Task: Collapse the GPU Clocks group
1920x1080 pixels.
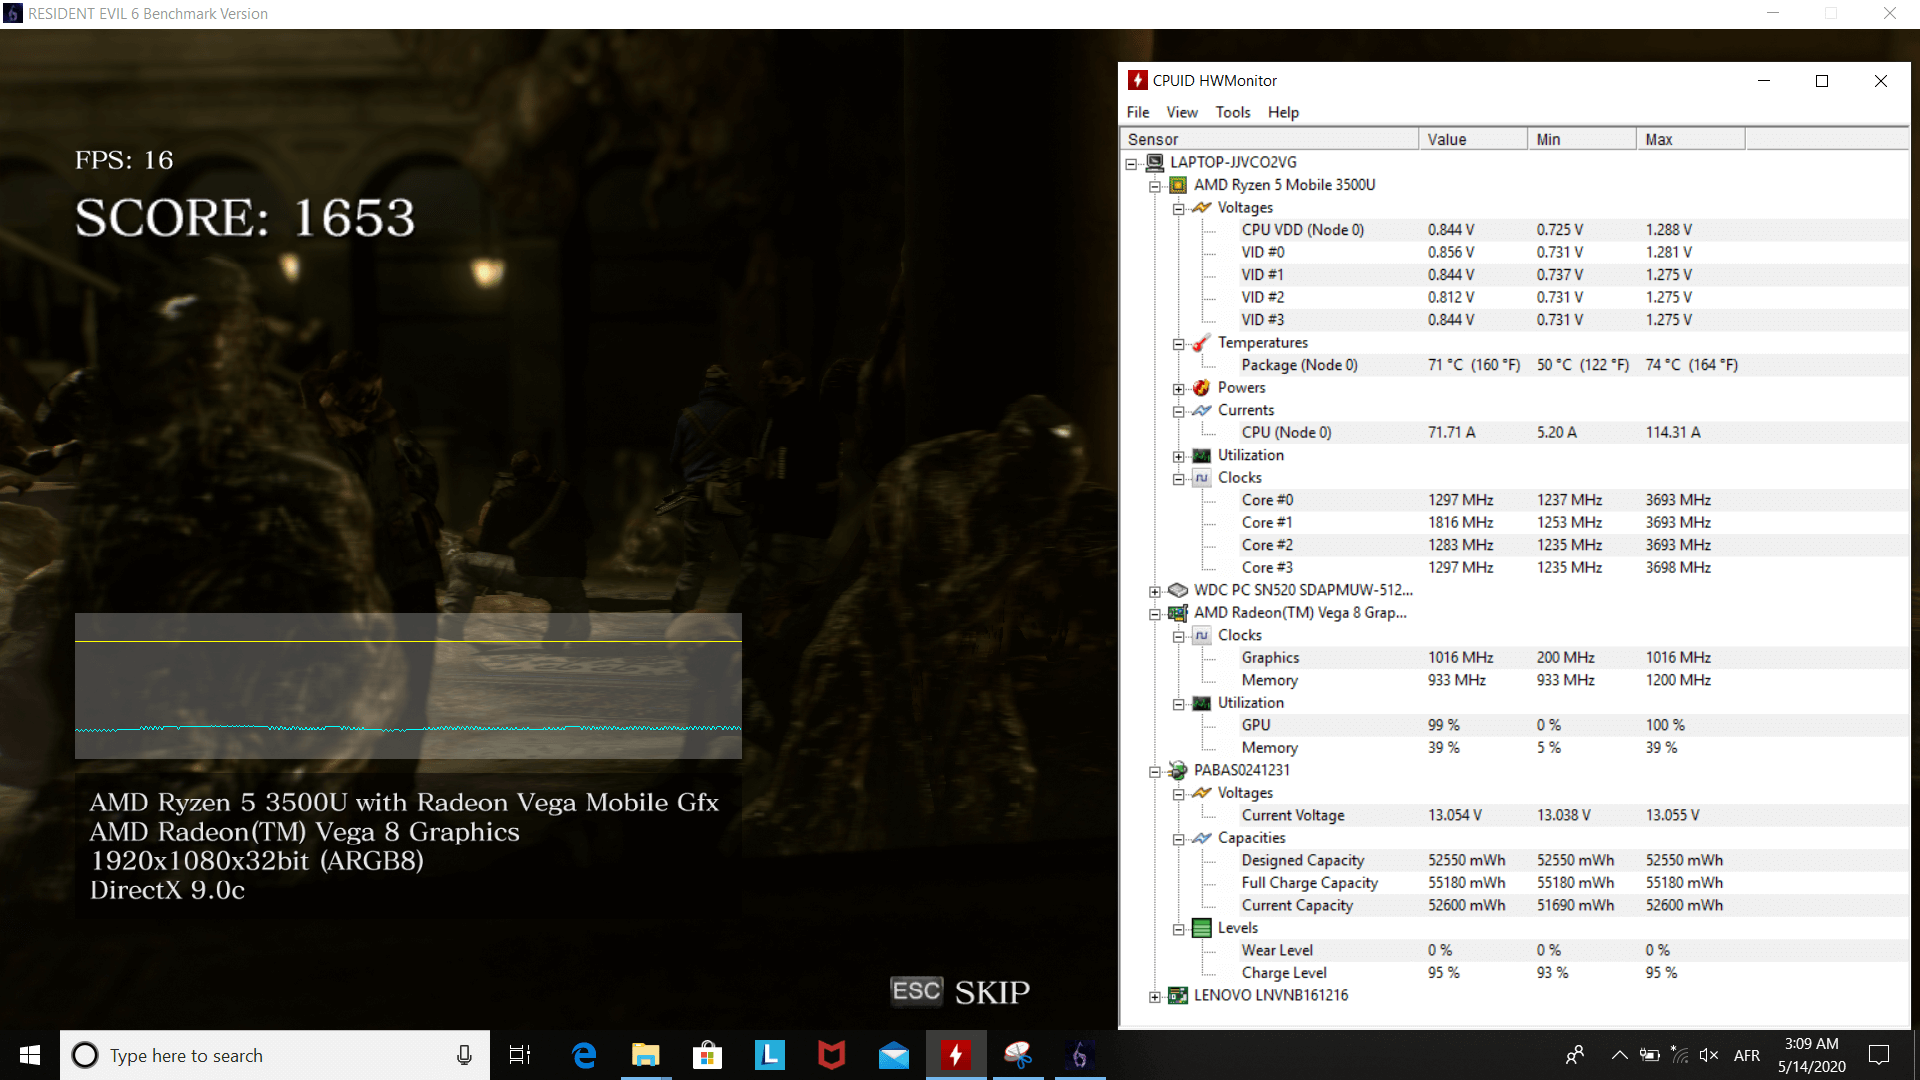Action: (1179, 636)
